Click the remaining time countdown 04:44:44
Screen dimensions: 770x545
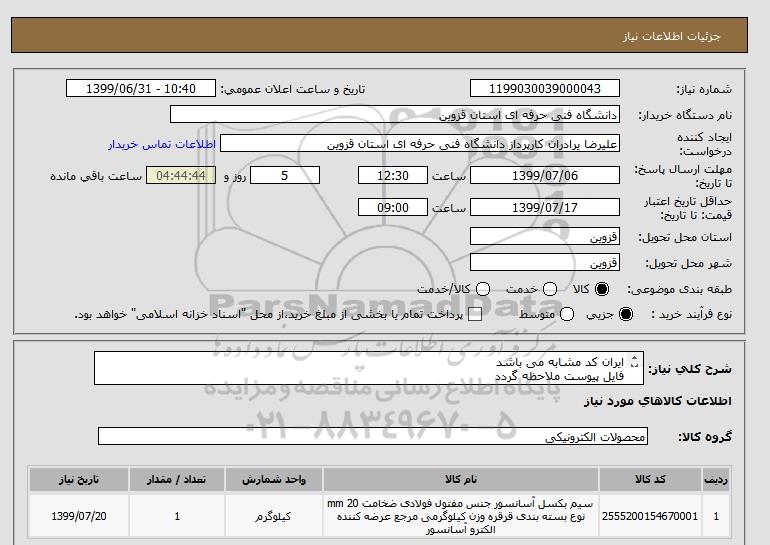pyautogui.click(x=181, y=175)
